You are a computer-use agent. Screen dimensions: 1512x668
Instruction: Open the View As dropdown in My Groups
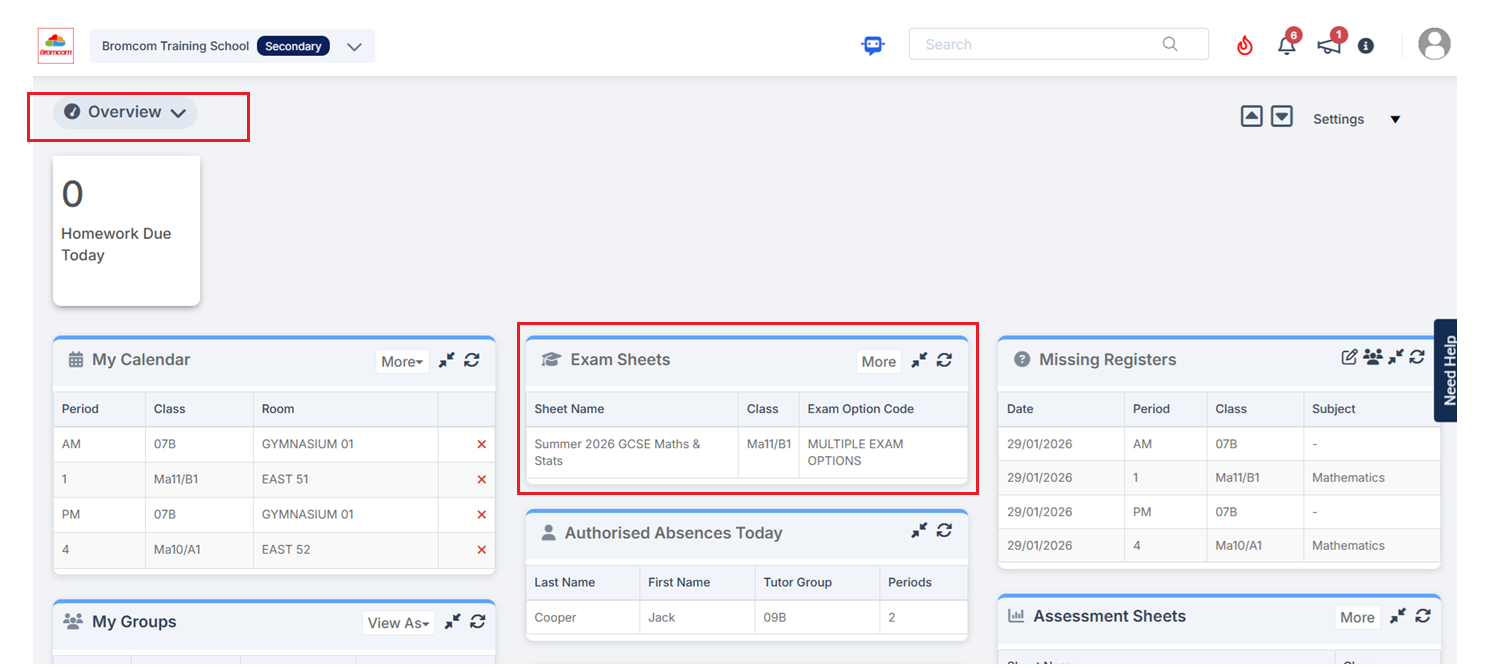(x=398, y=623)
